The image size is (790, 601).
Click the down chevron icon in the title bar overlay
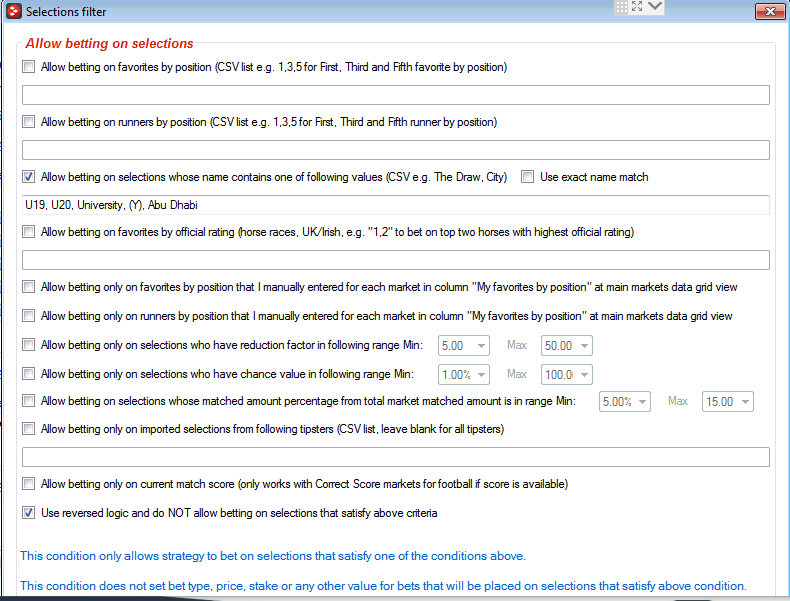click(x=654, y=6)
